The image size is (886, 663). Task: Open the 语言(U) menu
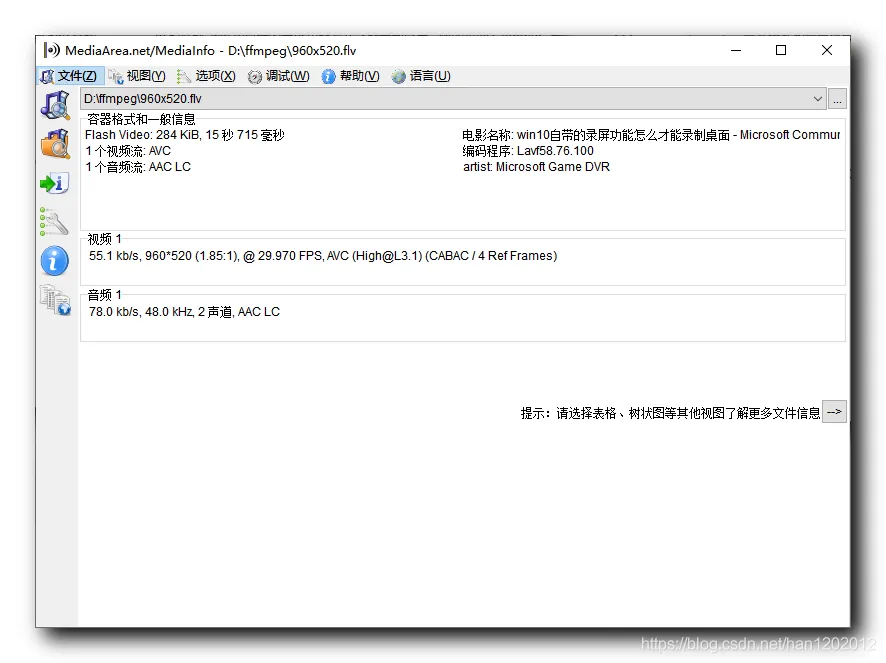422,76
